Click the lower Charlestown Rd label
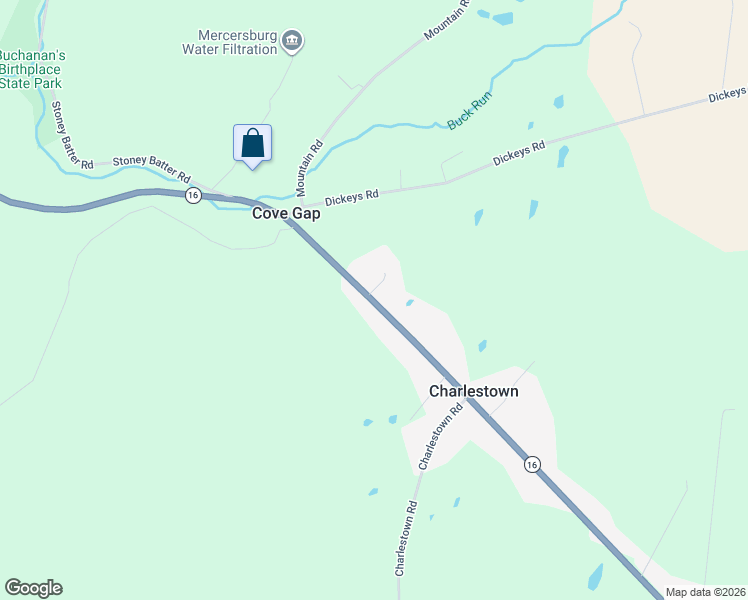 pos(406,538)
